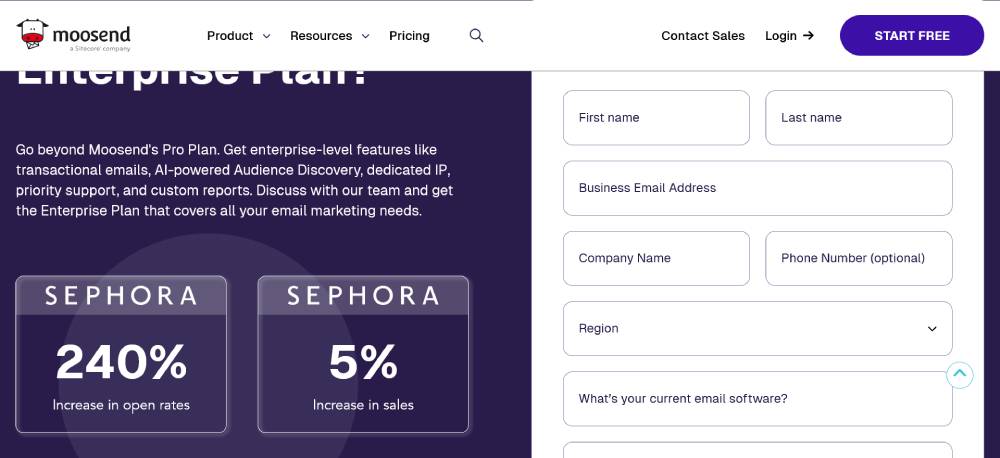Expand the Product menu chevron
This screenshot has width=1000, height=458.
coord(266,36)
